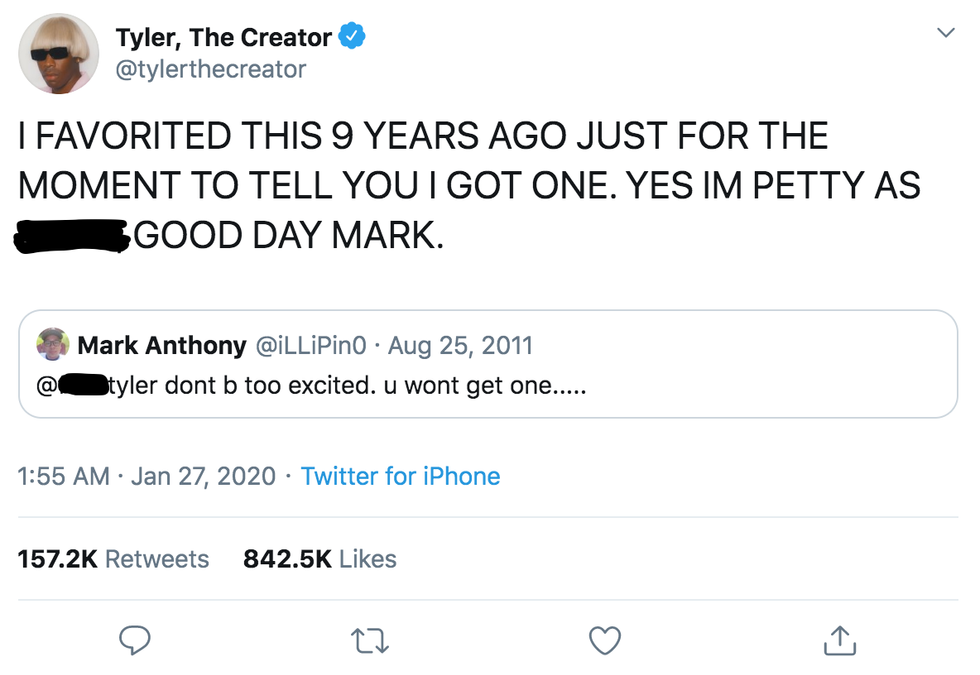Open the "Tyler, The Creator" display name

pos(223,38)
